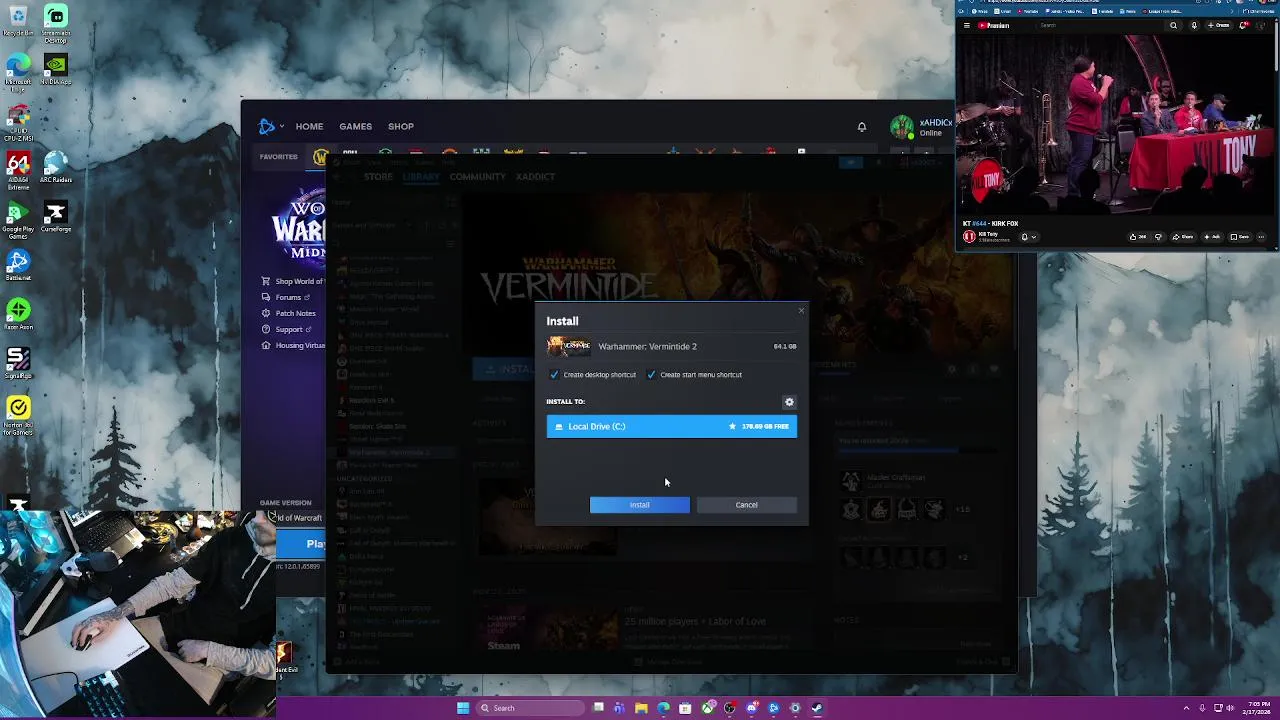Click Warhammer: Vermintide 2 game thumbnail in dialog
1280x720 pixels.
pos(568,346)
